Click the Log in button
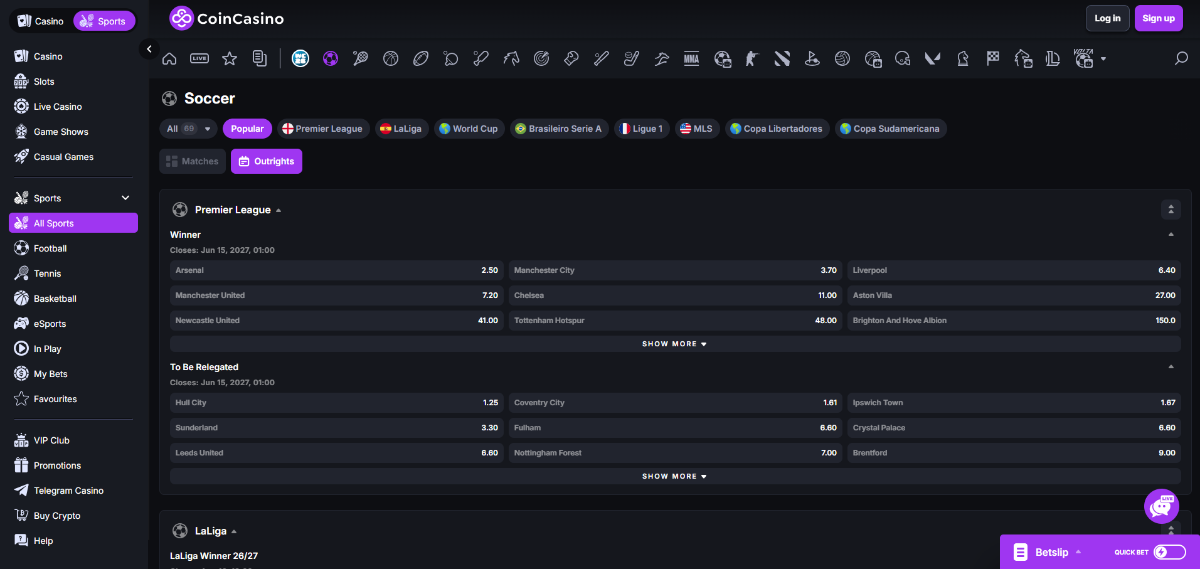 click(x=1107, y=18)
